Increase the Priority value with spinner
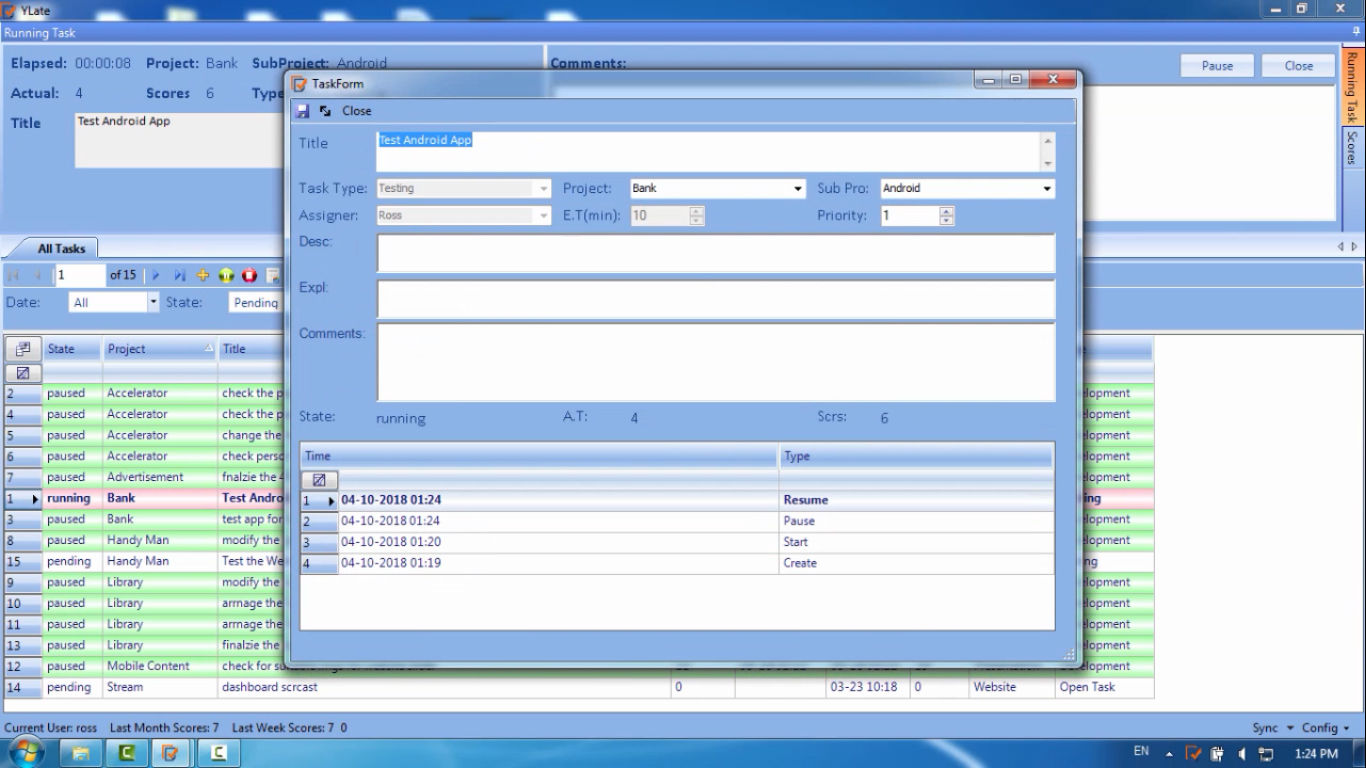Screen dimensions: 1366x768 tap(947, 211)
